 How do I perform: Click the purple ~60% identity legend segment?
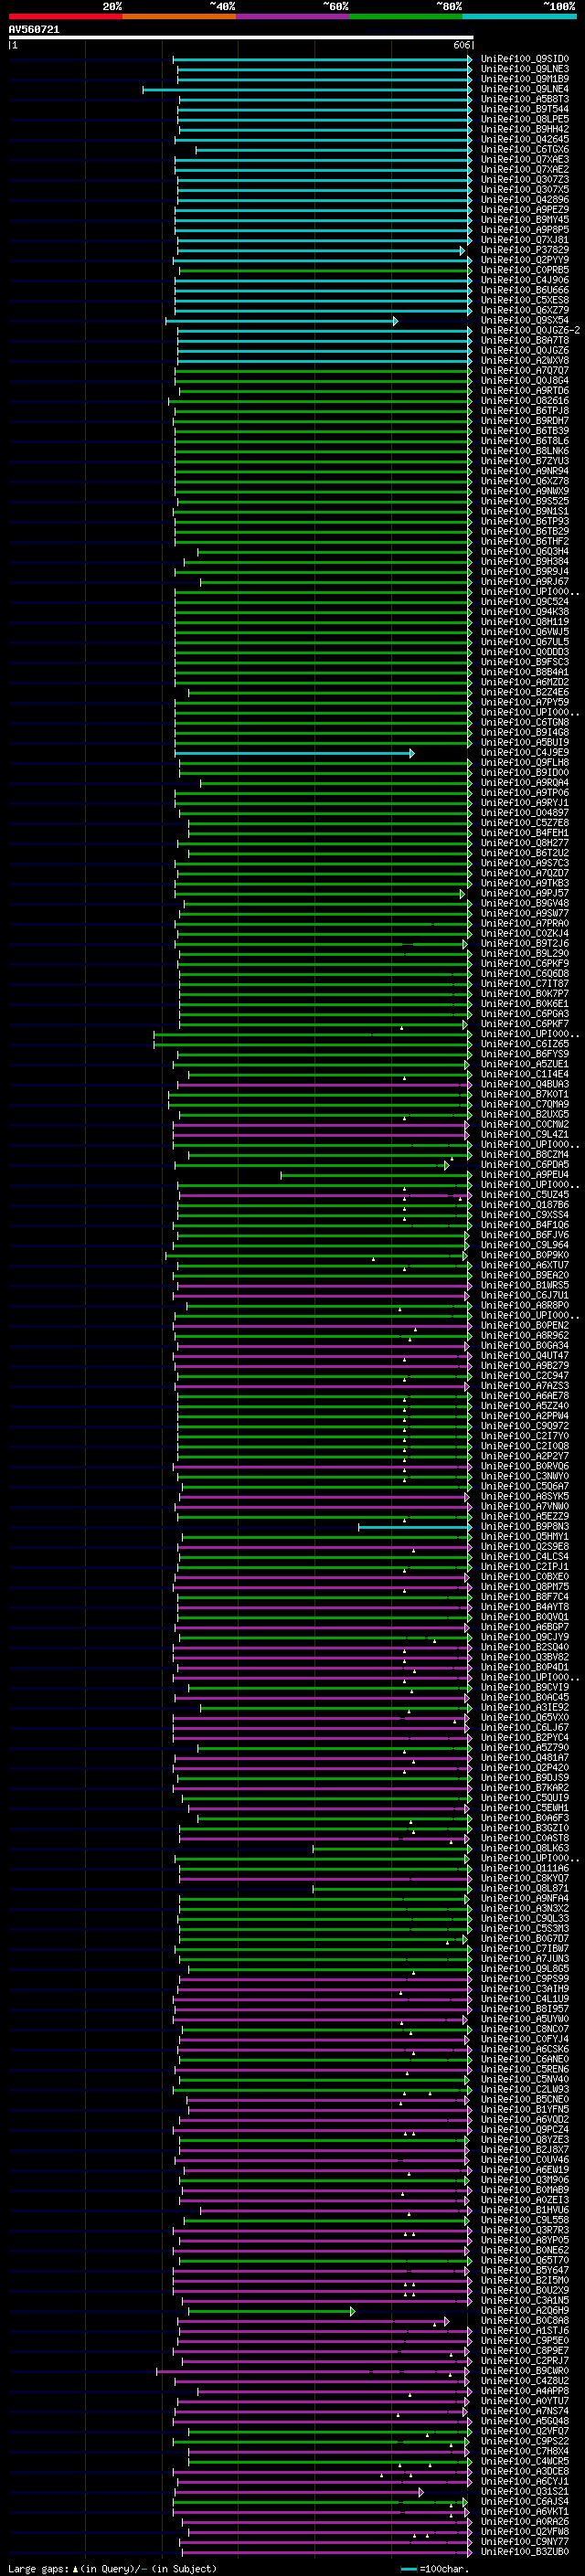point(292,16)
